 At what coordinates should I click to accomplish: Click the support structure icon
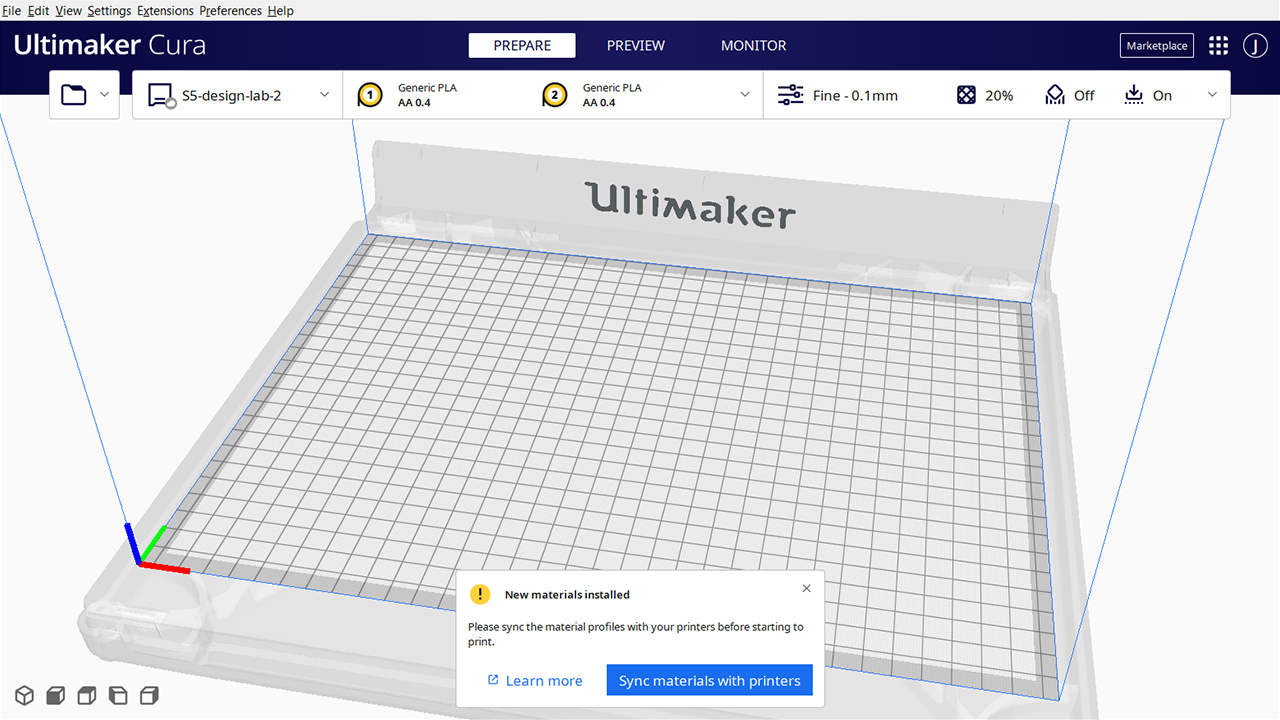1055,95
